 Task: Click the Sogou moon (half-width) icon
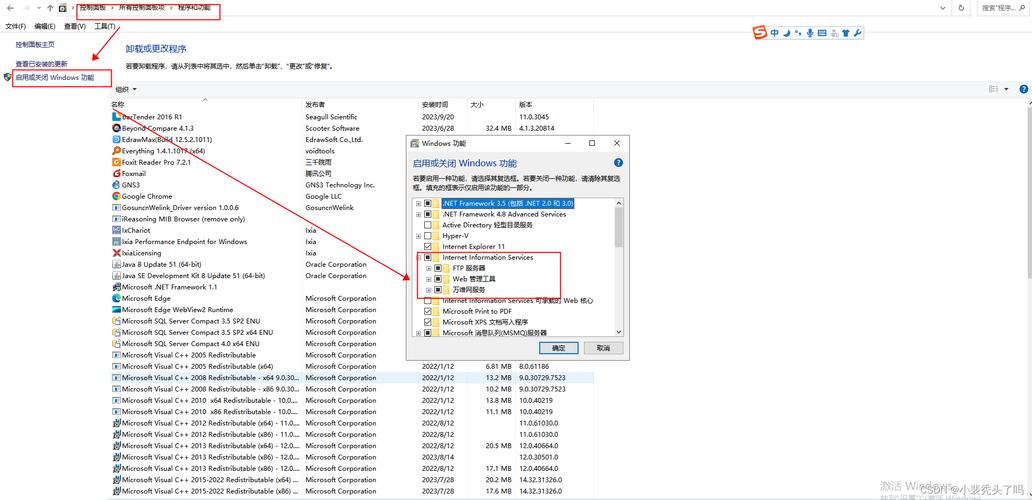pos(787,33)
